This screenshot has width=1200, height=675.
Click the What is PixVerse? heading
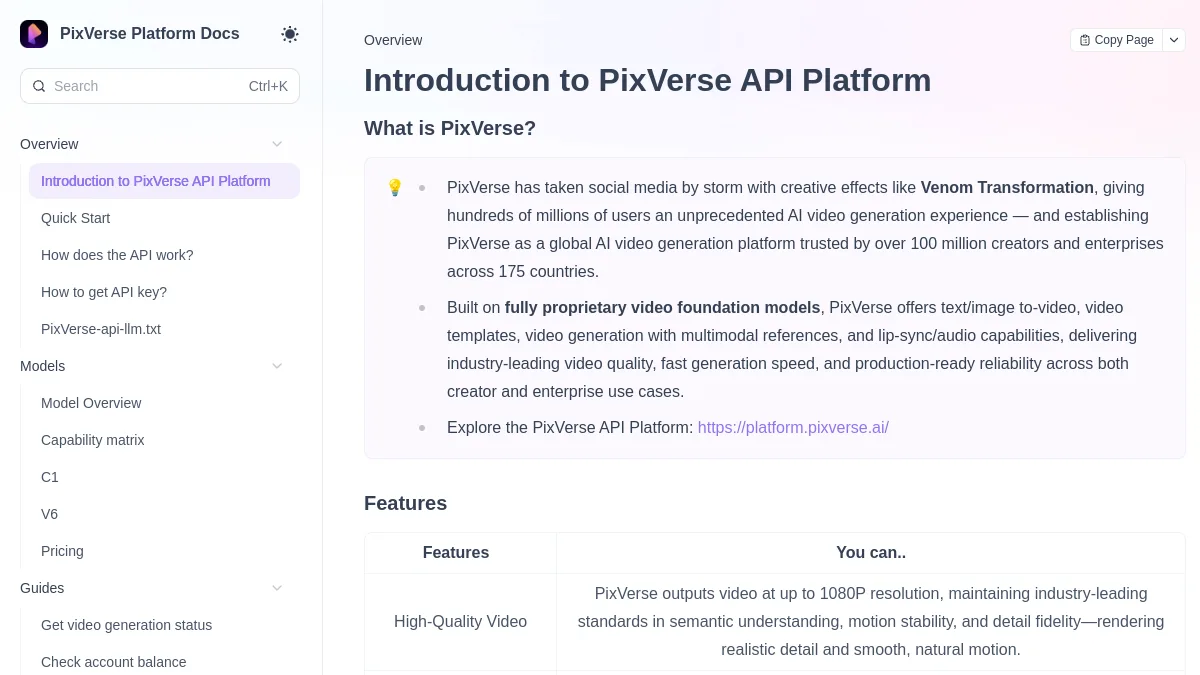coord(450,128)
